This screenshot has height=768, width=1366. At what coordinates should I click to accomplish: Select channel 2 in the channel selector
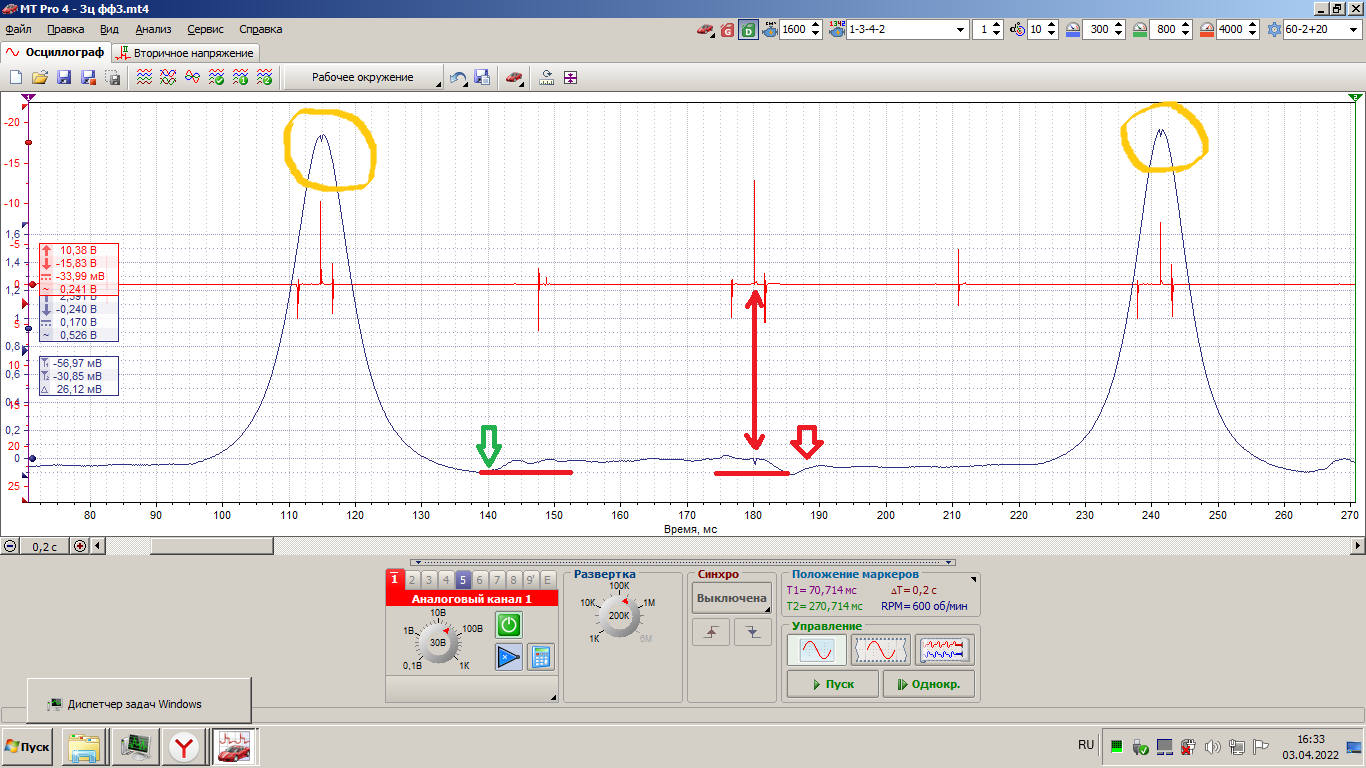coord(412,579)
